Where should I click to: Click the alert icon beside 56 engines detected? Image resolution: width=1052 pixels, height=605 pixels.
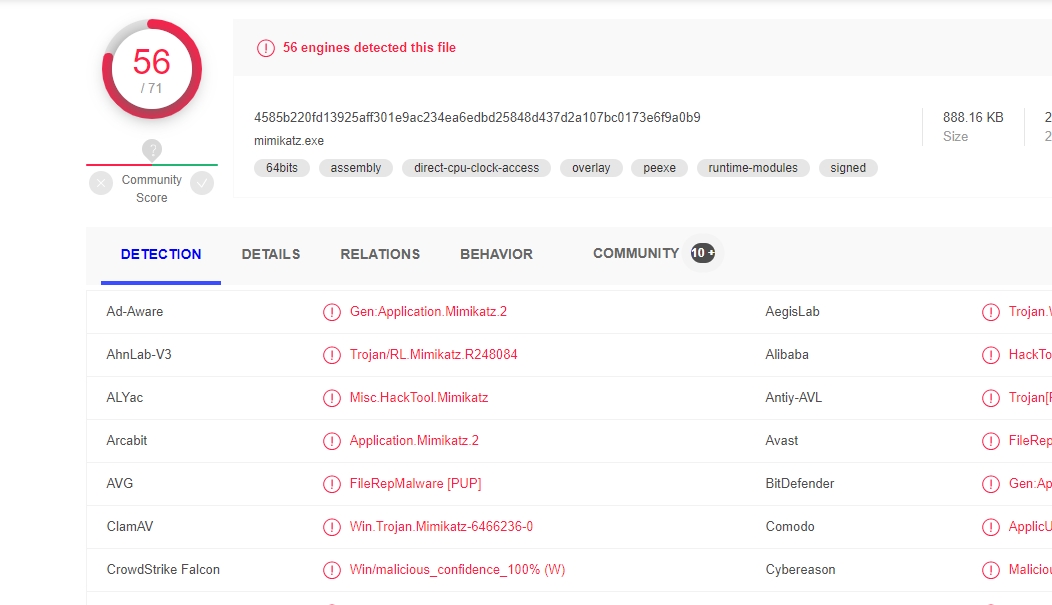point(266,48)
